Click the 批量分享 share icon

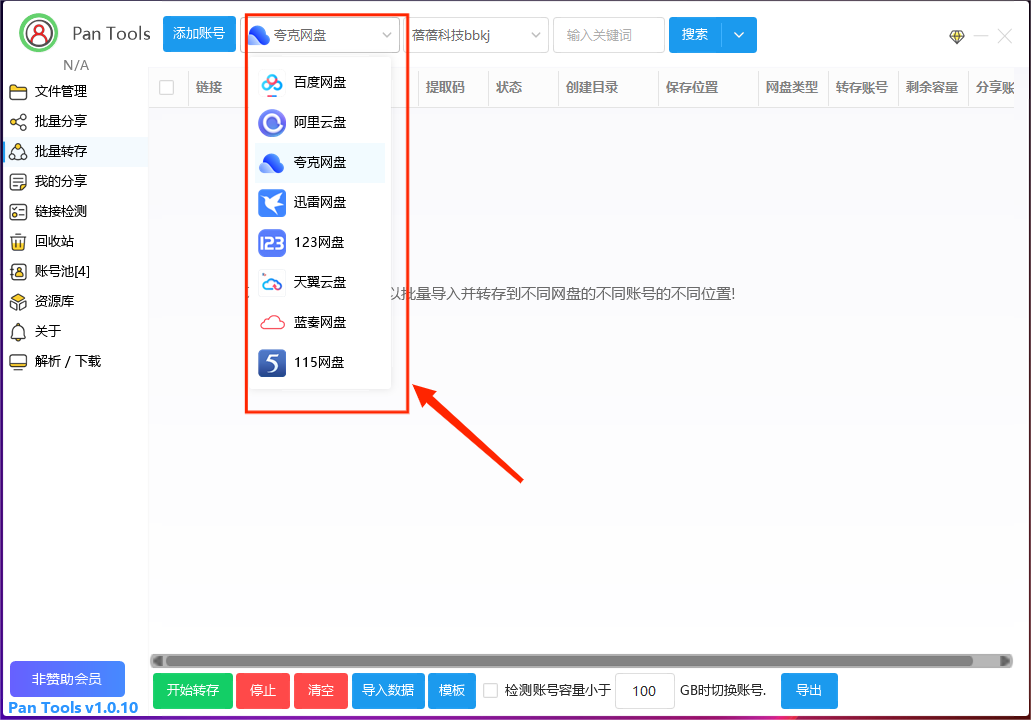click(18, 122)
